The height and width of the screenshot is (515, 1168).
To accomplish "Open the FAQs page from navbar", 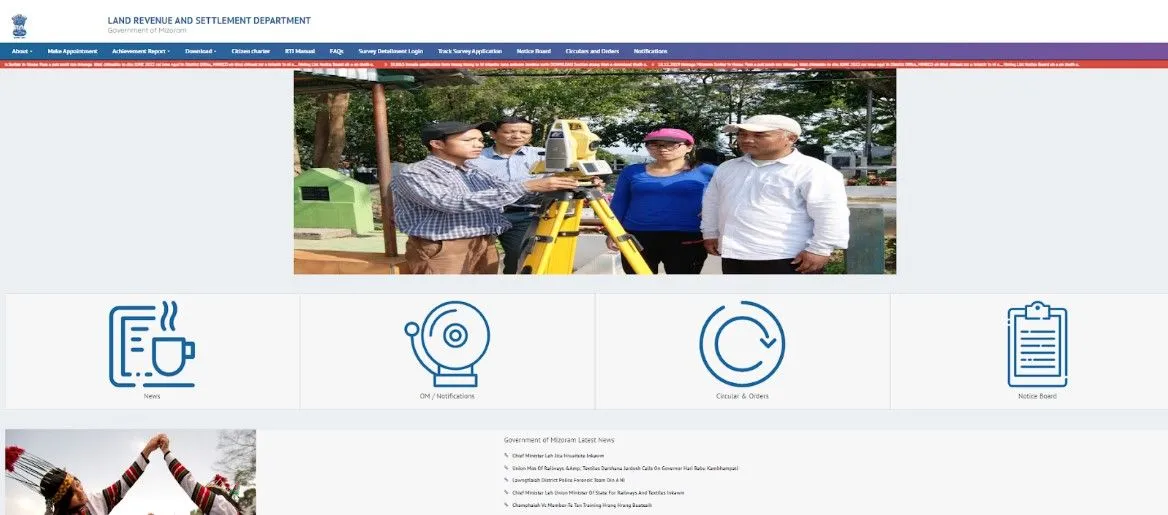I will point(336,51).
